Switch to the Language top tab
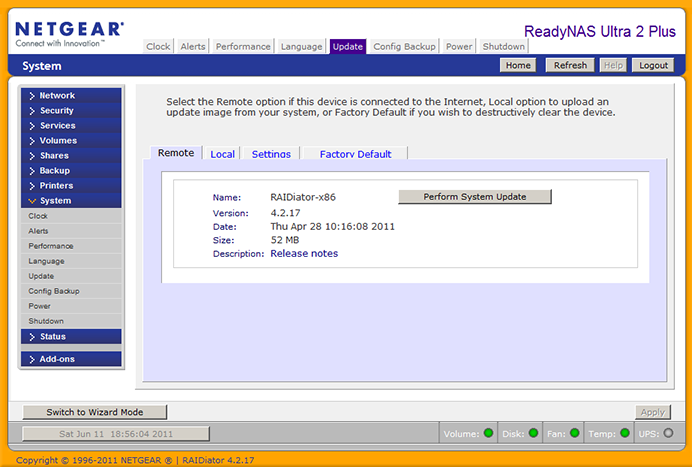Image resolution: width=692 pixels, height=467 pixels. tap(301, 46)
